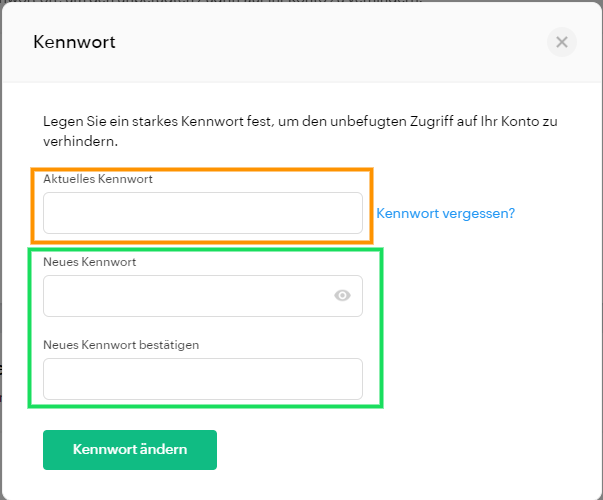Image resolution: width=603 pixels, height=500 pixels.
Task: Close the Kennwort dialog with the X
Action: pyautogui.click(x=561, y=42)
